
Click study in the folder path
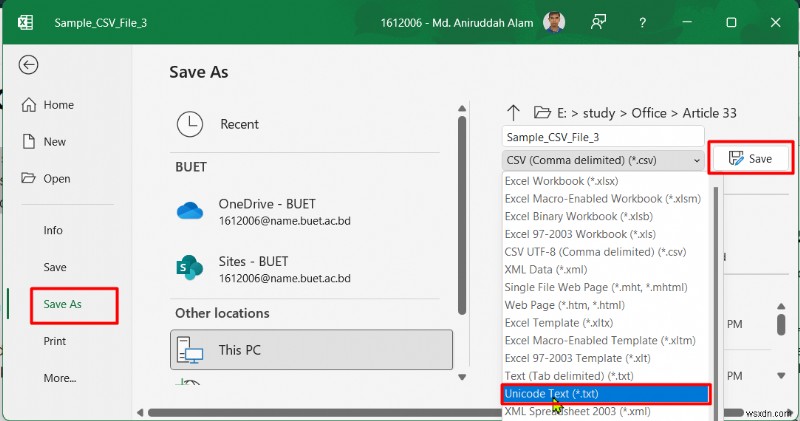click(x=599, y=113)
